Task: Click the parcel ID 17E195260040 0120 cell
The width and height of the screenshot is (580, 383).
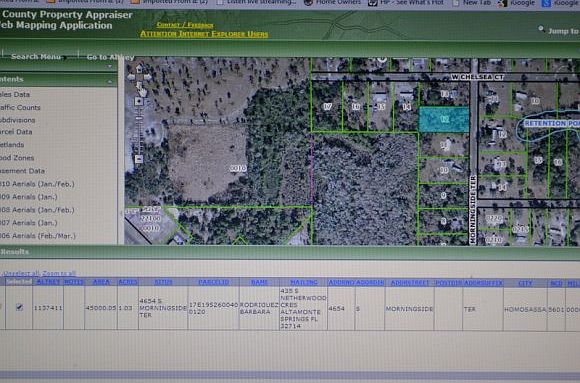Action: (213, 308)
